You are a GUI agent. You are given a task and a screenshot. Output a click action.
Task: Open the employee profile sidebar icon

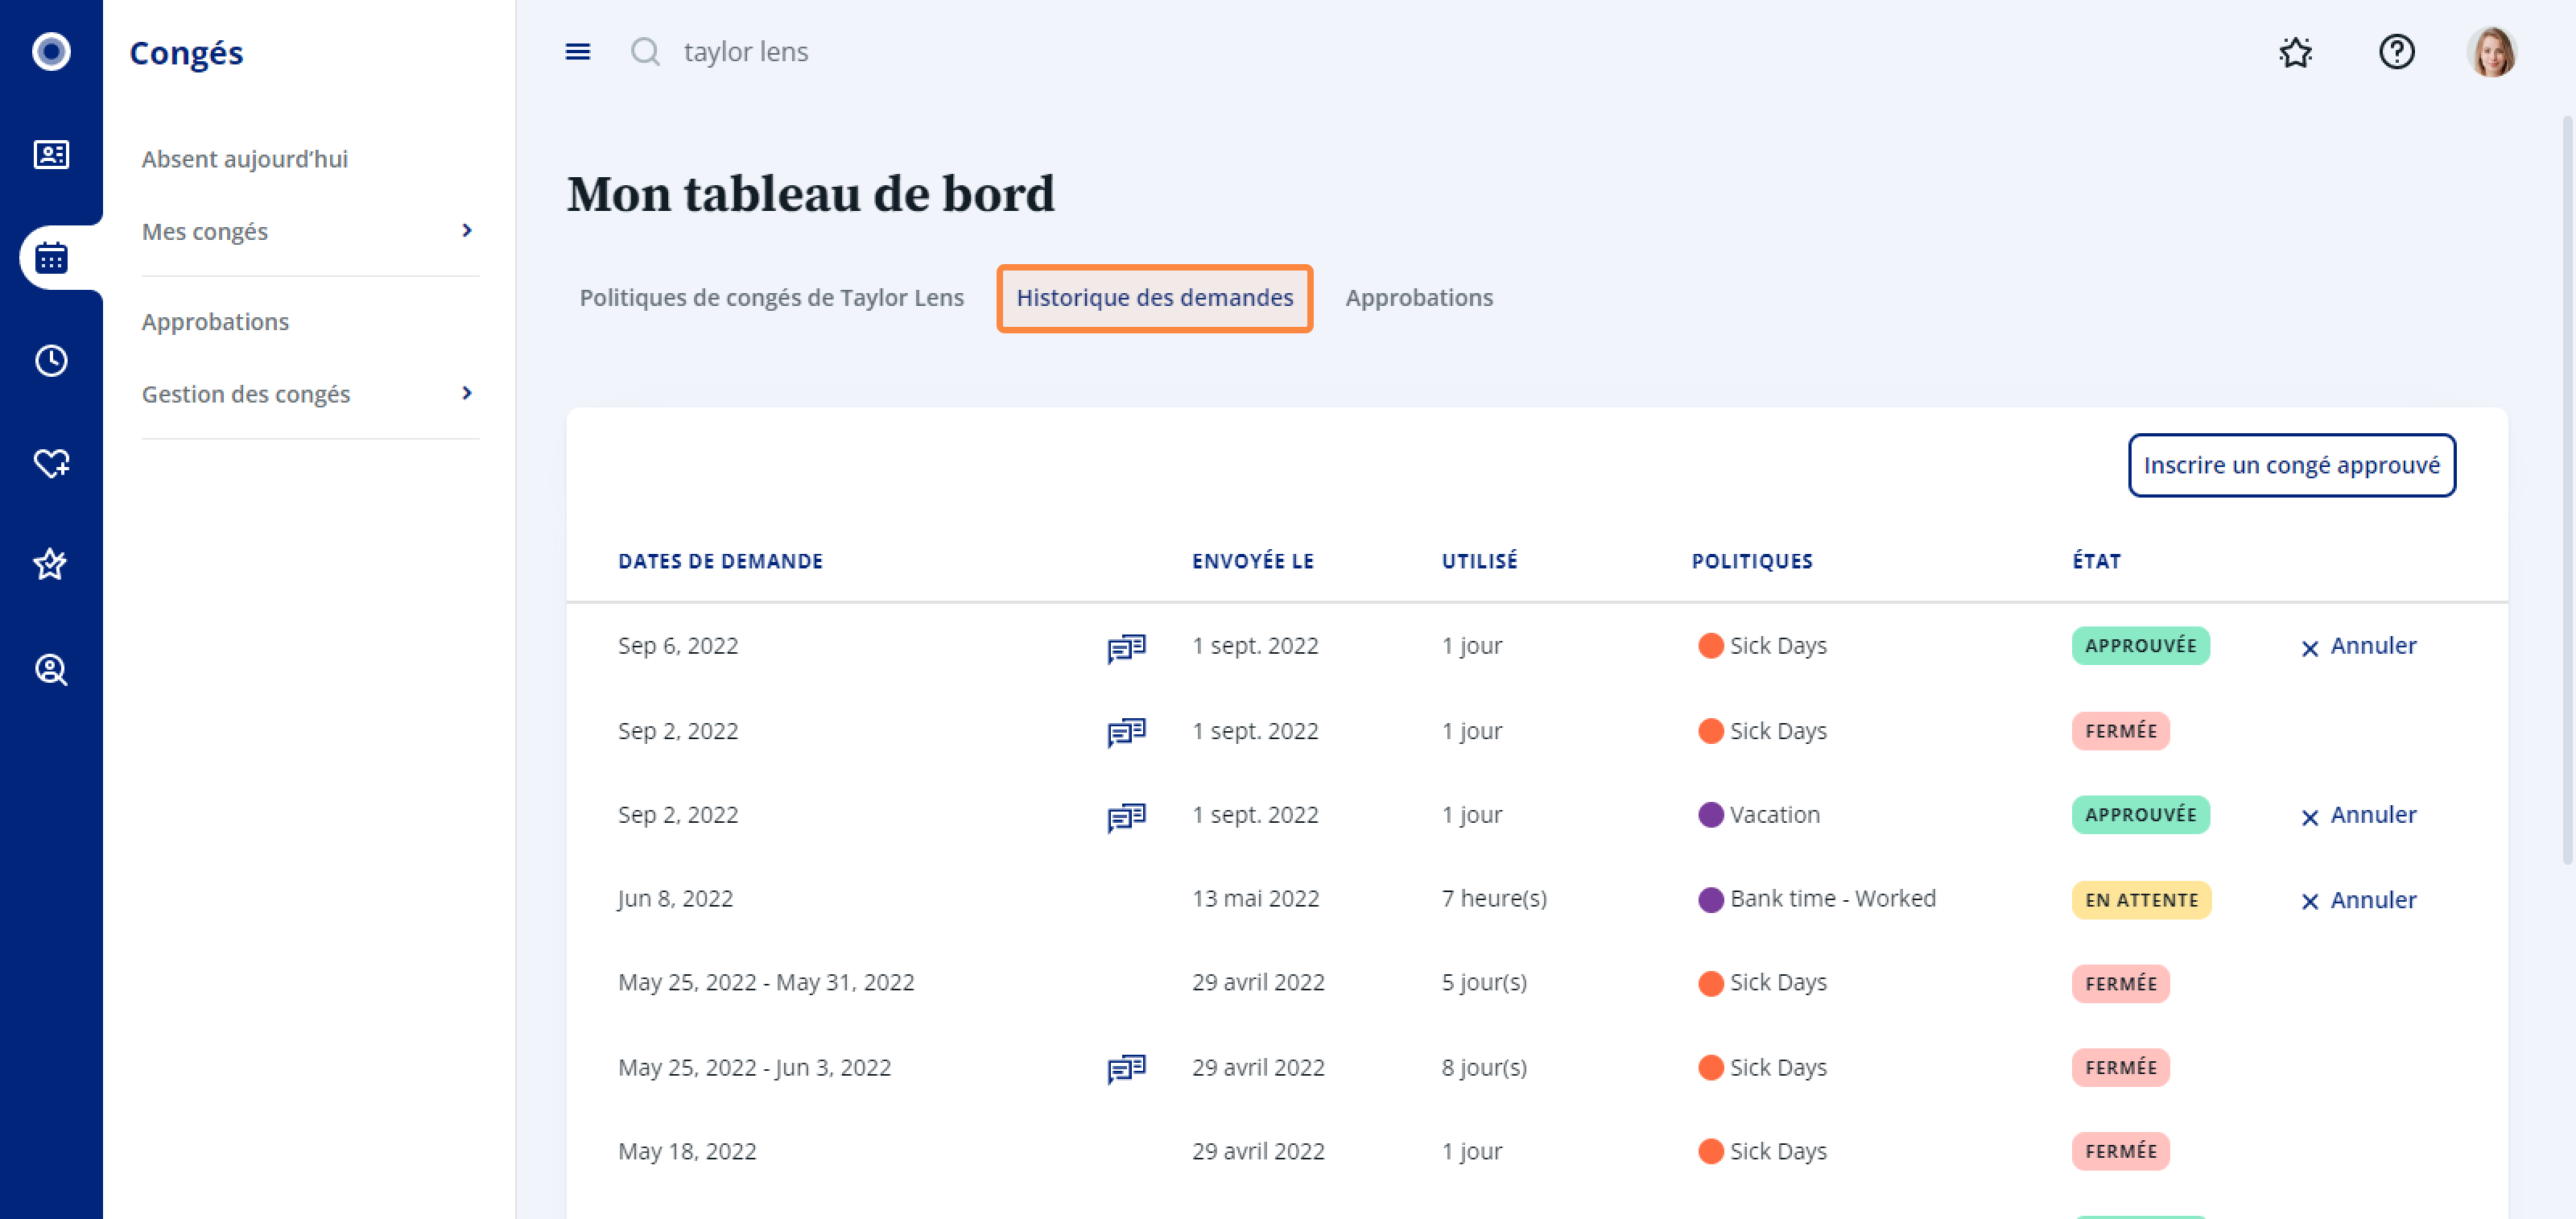[x=51, y=155]
